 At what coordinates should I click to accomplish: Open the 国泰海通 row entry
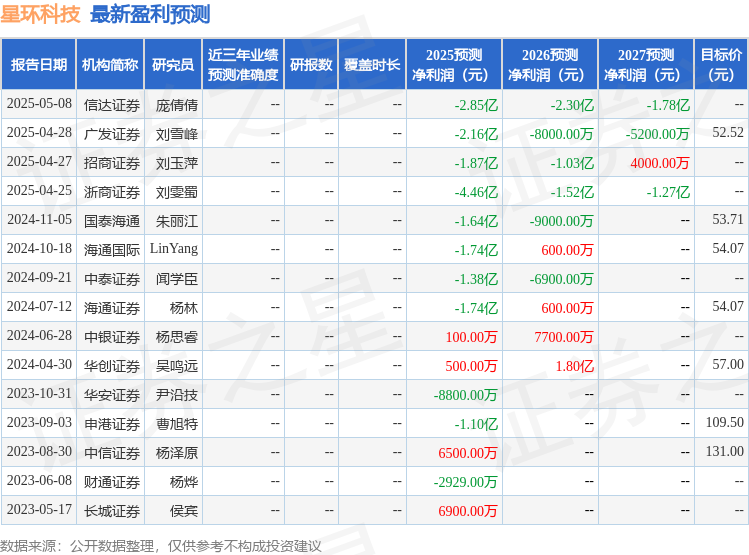111,220
